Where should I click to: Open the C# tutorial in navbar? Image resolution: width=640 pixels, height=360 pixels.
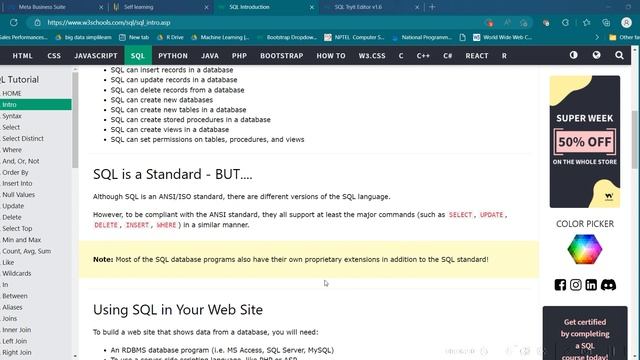tap(447, 56)
